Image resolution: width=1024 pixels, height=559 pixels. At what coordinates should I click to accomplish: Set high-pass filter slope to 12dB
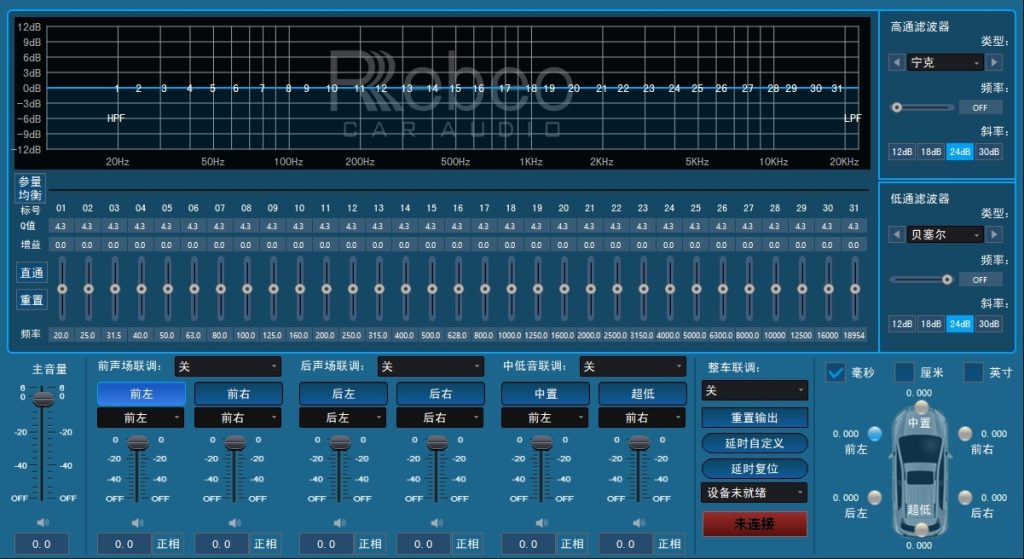click(x=902, y=152)
